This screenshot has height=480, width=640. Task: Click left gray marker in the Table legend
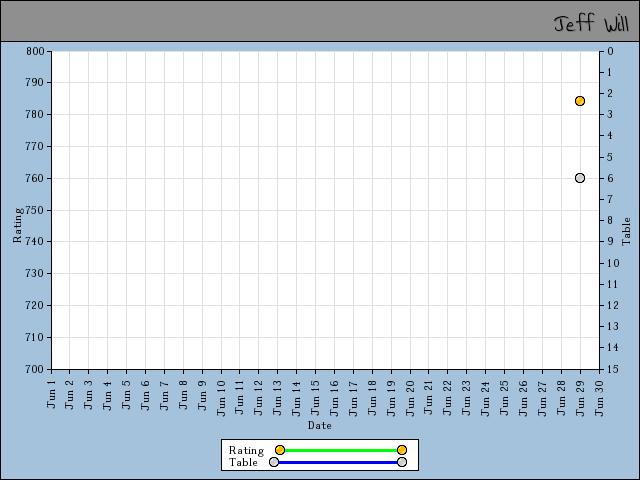point(274,462)
